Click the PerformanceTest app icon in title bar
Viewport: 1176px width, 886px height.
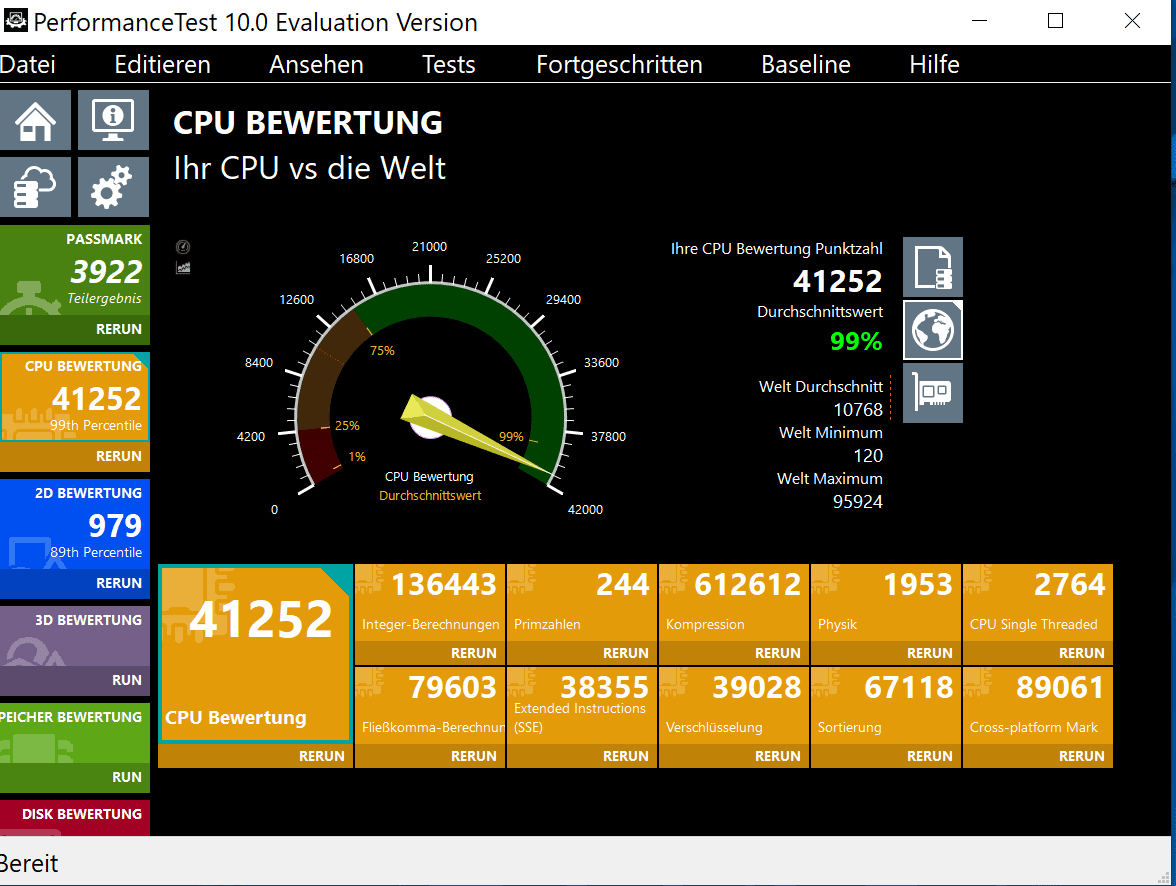pos(15,20)
